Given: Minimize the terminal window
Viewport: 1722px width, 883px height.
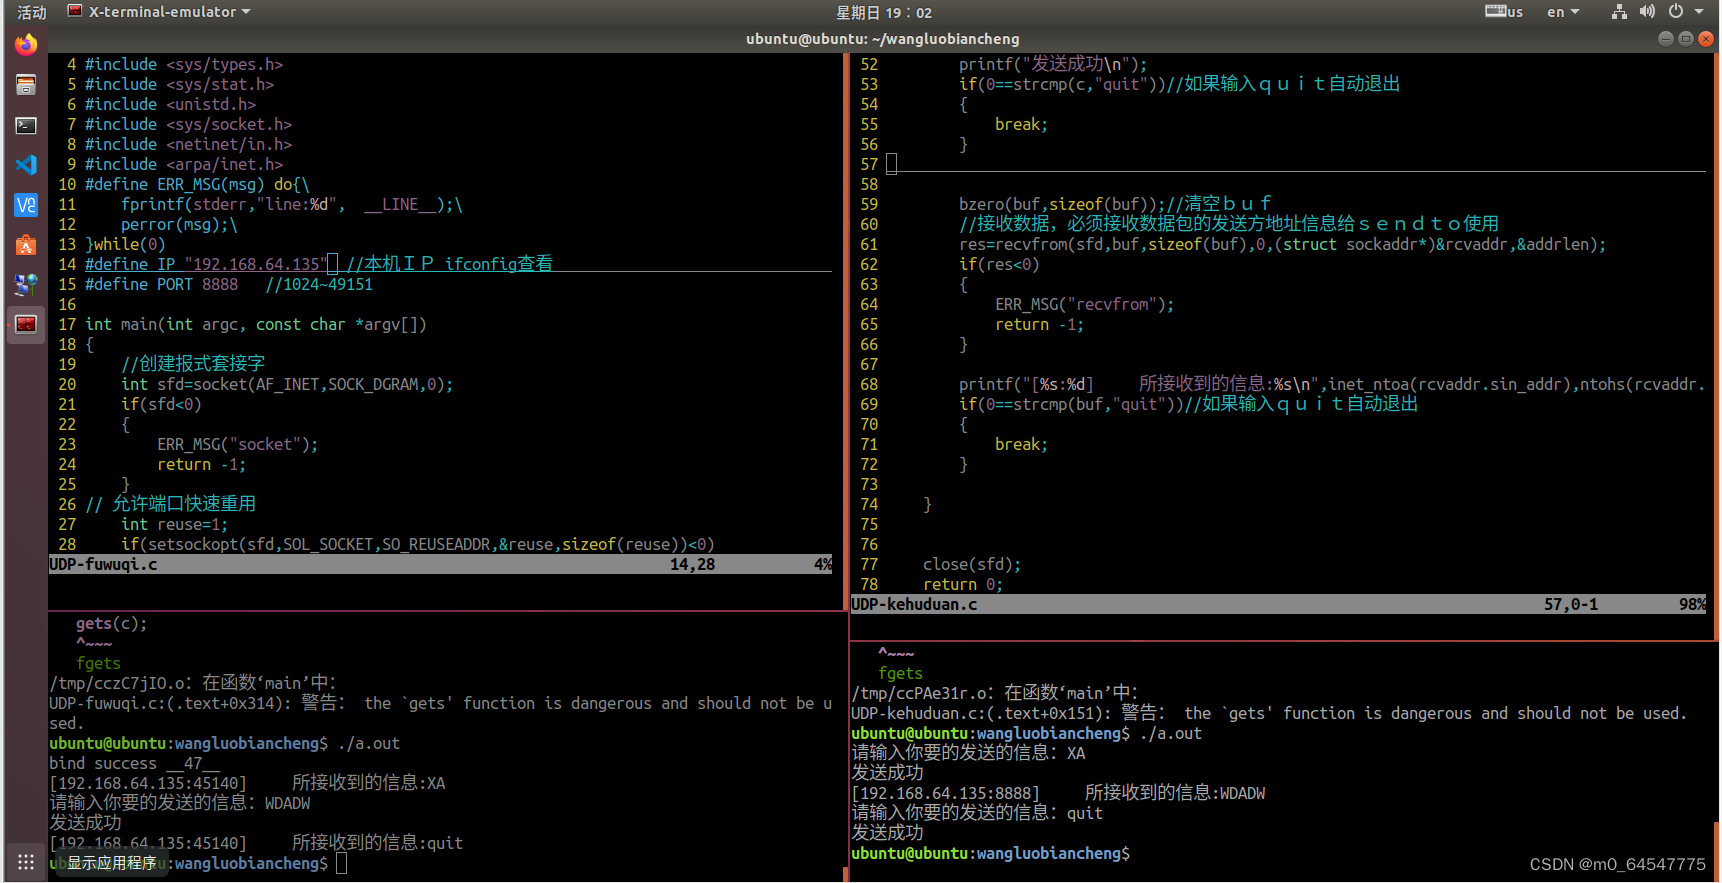Looking at the screenshot, I should (x=1665, y=38).
